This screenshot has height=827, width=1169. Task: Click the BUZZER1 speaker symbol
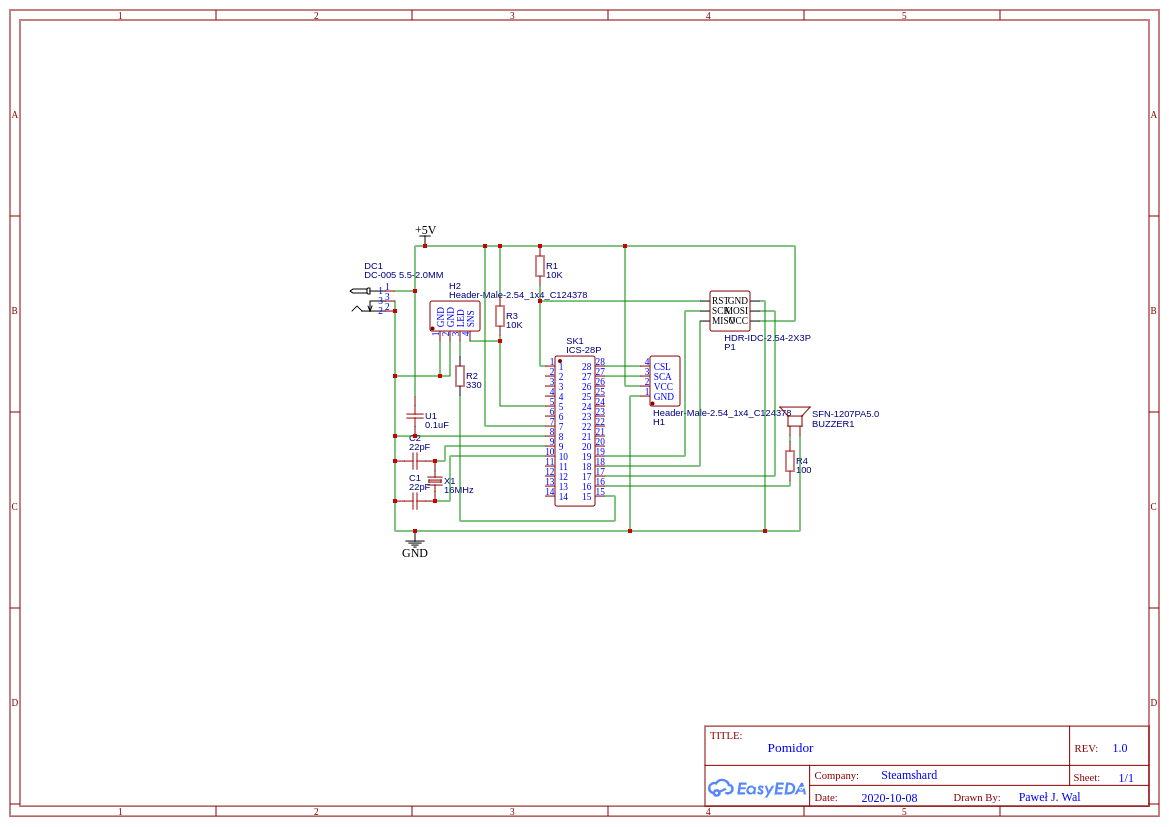click(x=795, y=416)
